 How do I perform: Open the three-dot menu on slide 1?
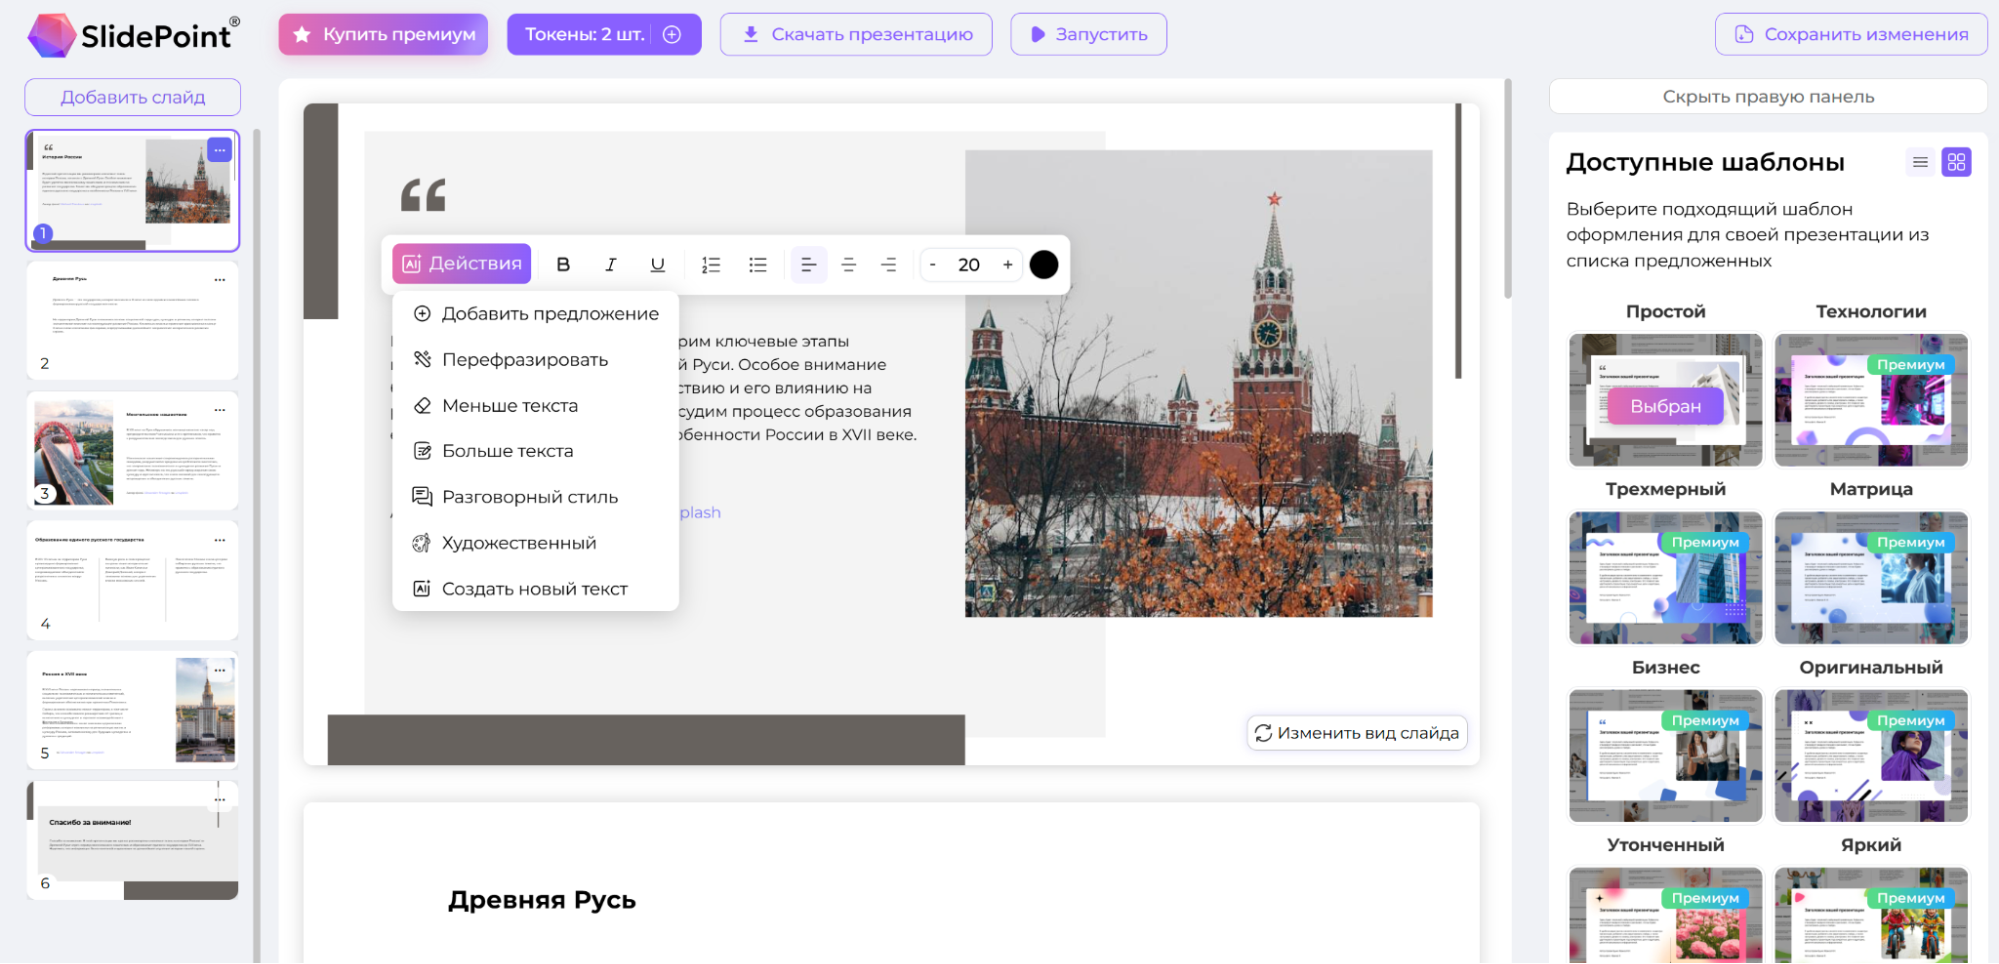(220, 150)
